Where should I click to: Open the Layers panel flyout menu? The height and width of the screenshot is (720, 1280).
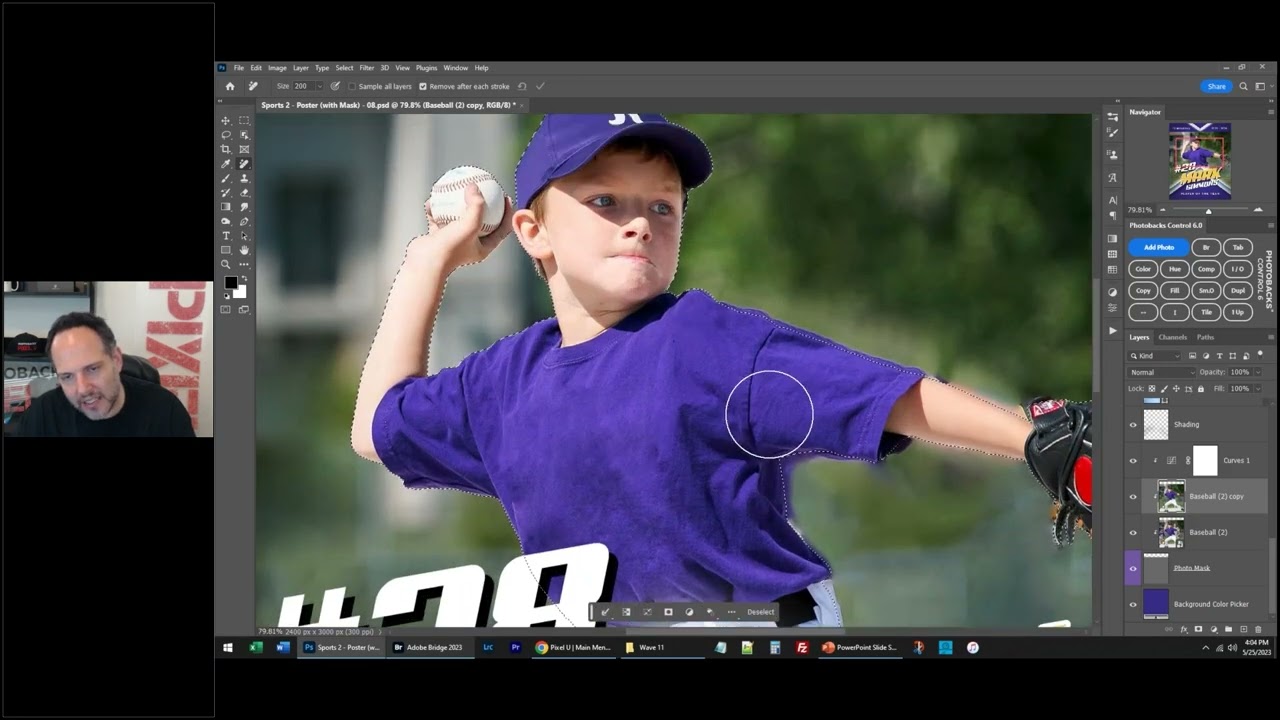pos(1271,337)
